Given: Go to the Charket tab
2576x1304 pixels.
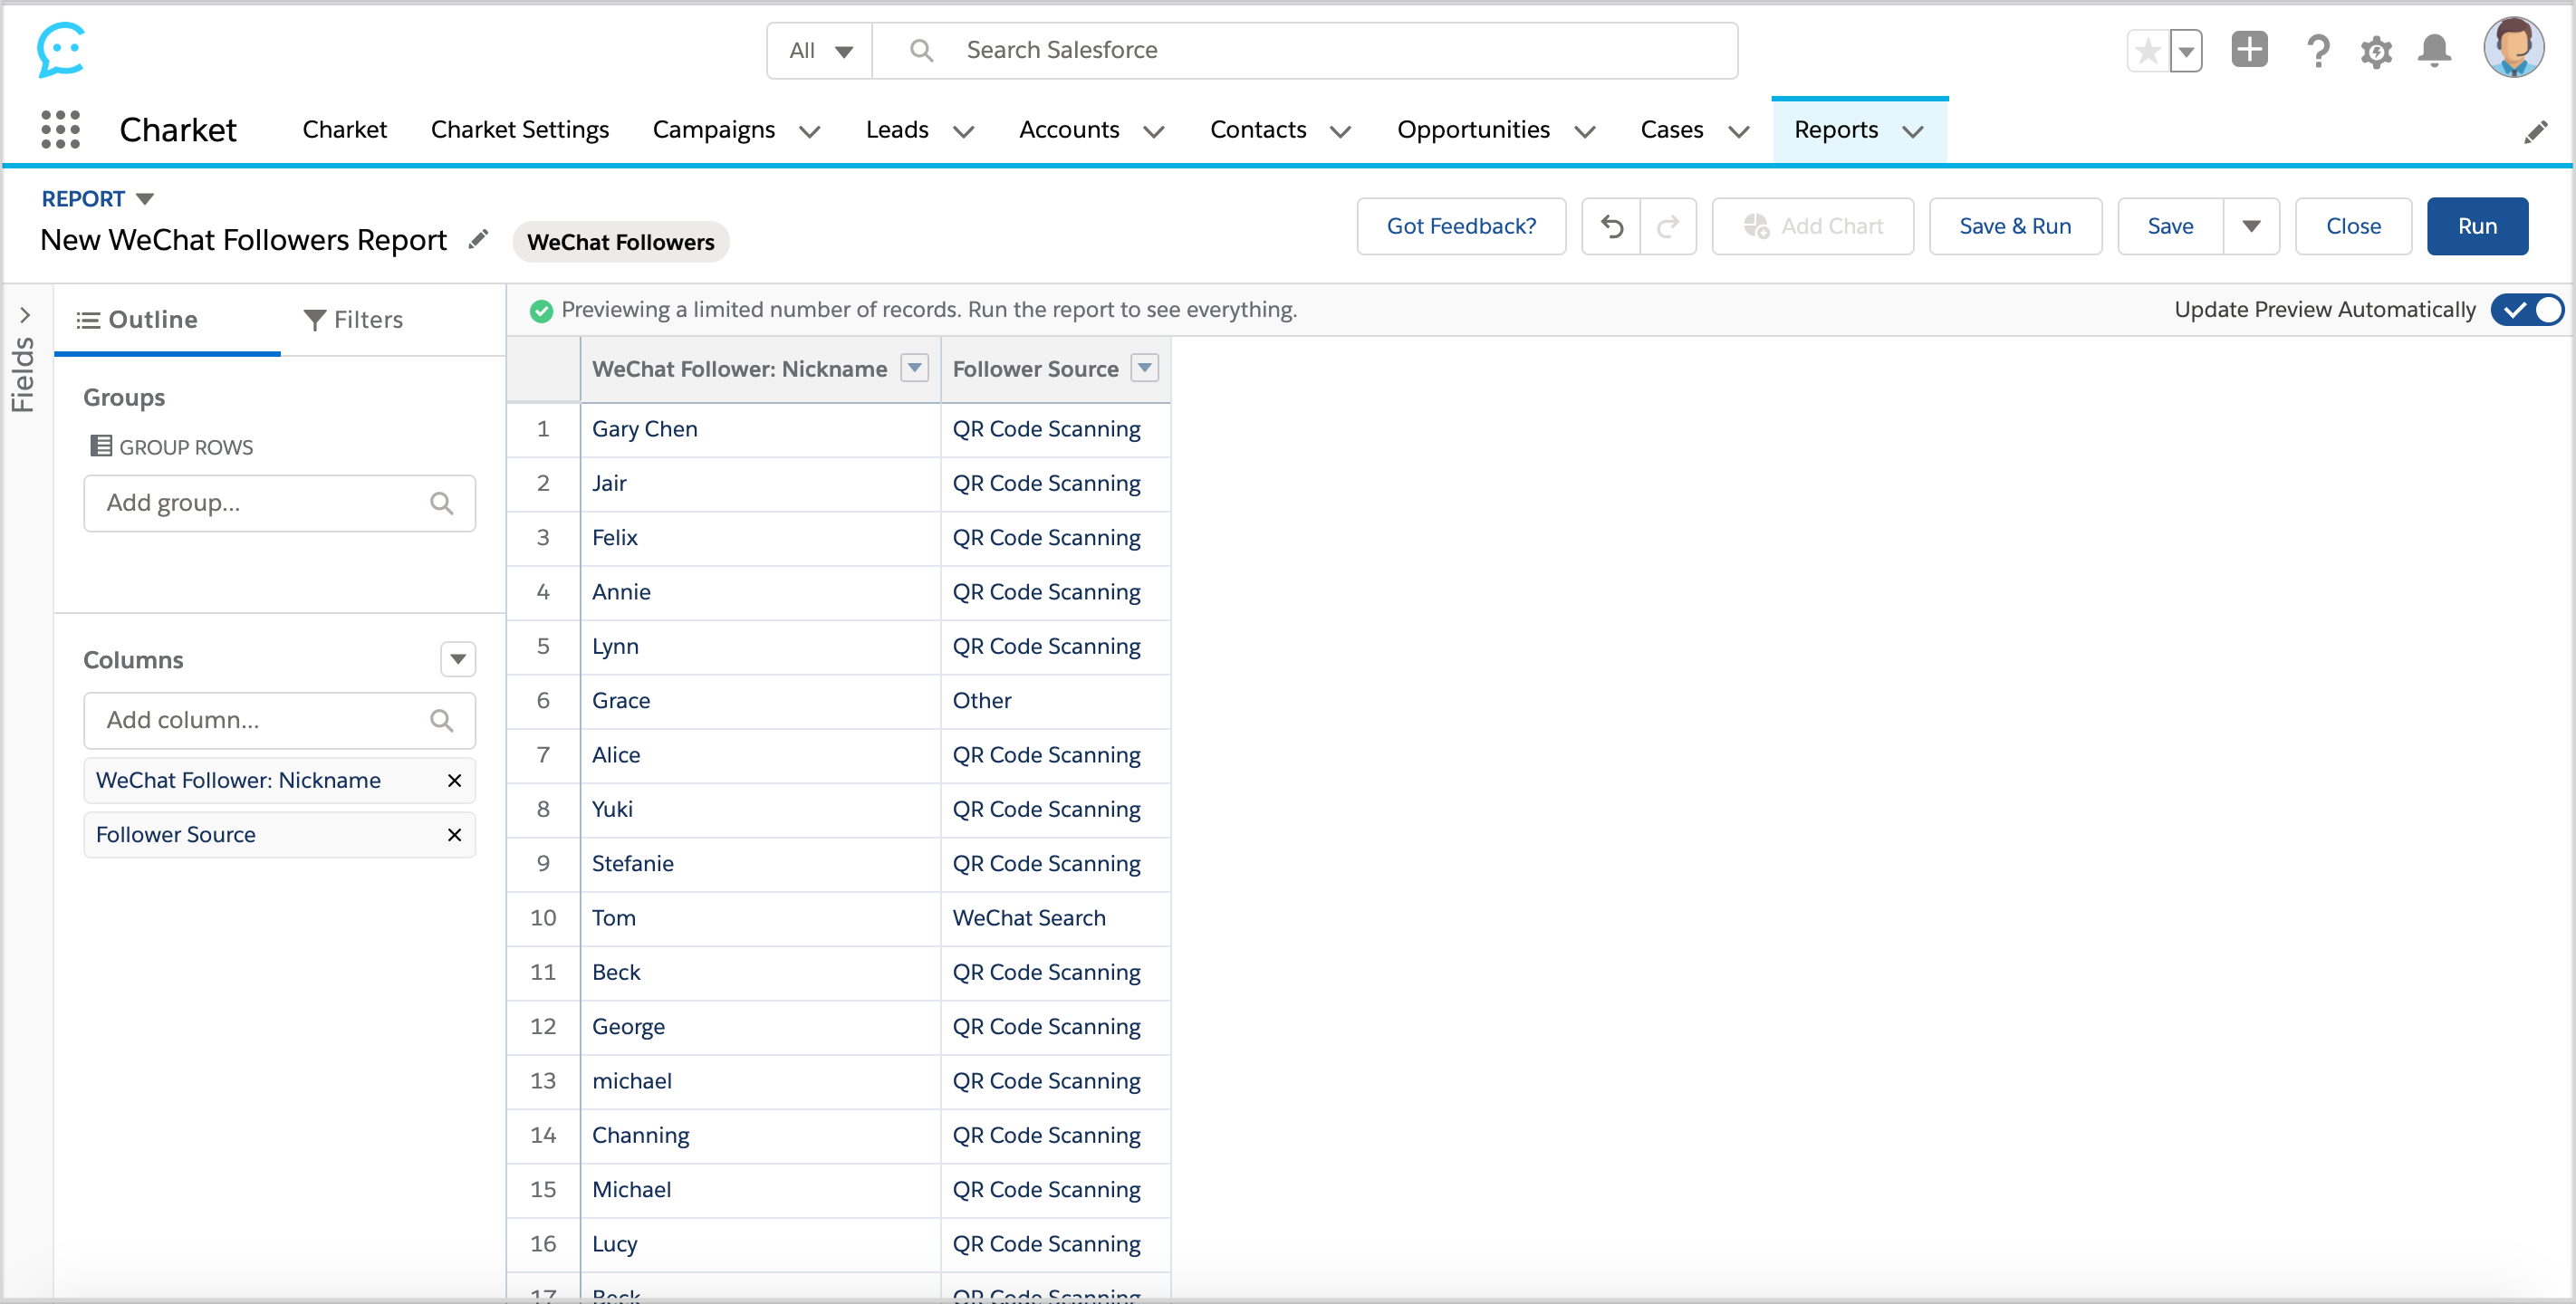Looking at the screenshot, I should pyautogui.click(x=344, y=130).
